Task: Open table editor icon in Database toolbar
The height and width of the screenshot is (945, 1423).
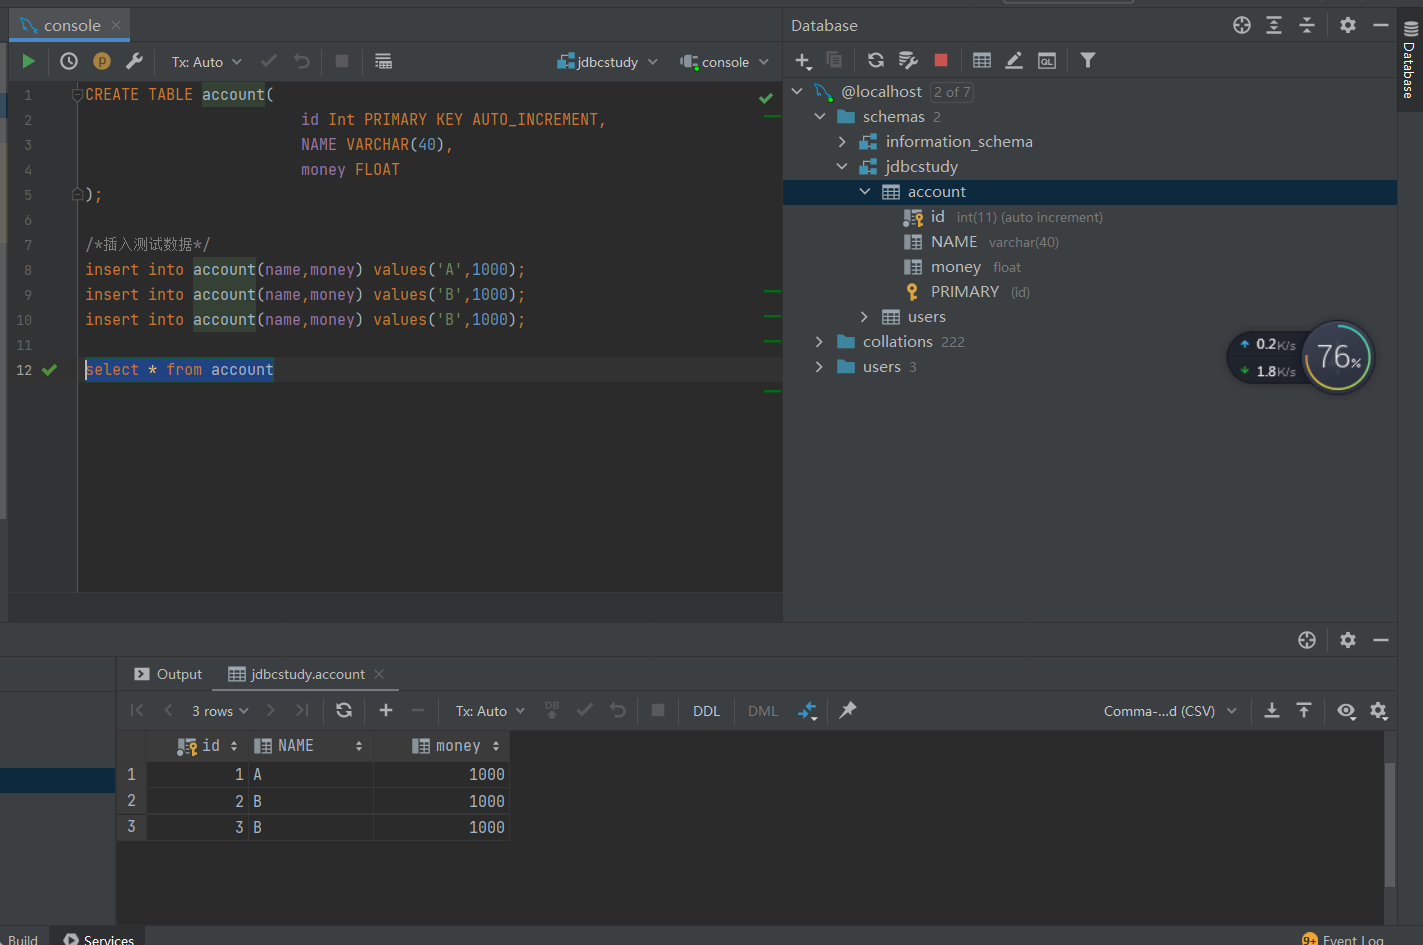Action: tap(982, 61)
